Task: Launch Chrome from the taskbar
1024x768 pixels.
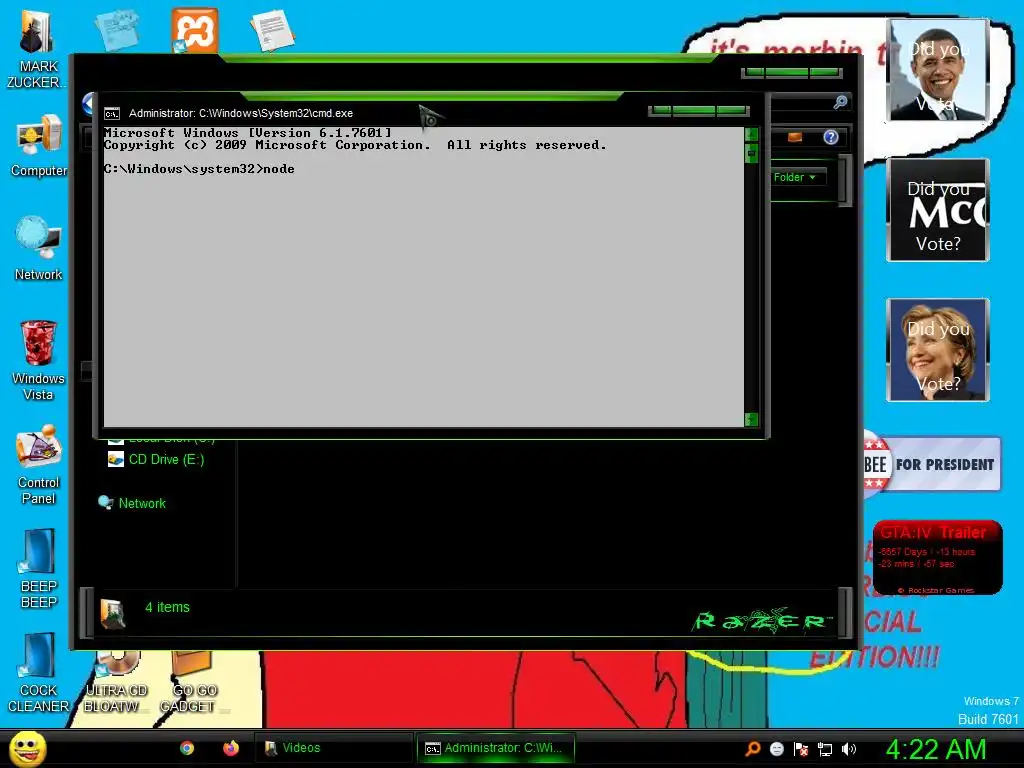Action: (187, 748)
